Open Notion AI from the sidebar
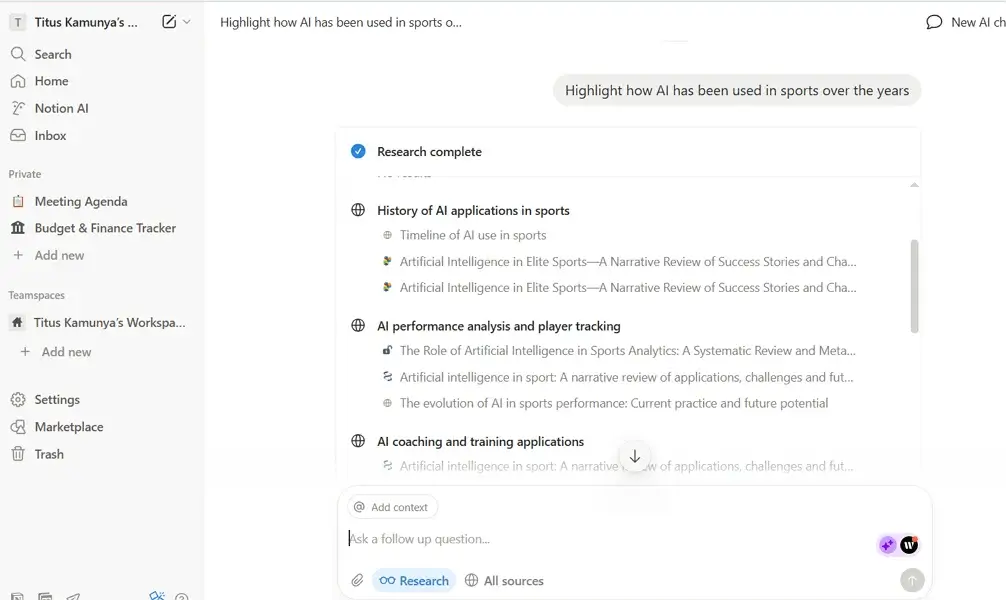 (x=61, y=108)
